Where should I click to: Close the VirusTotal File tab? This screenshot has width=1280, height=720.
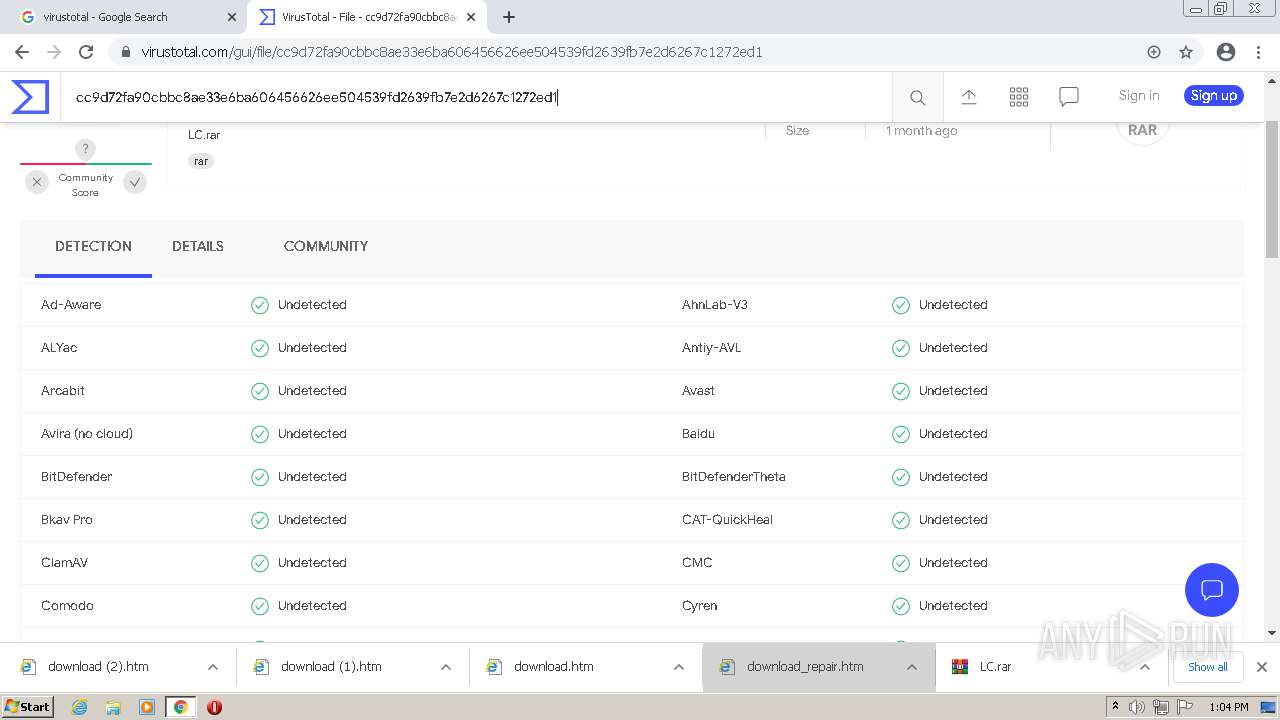471,17
